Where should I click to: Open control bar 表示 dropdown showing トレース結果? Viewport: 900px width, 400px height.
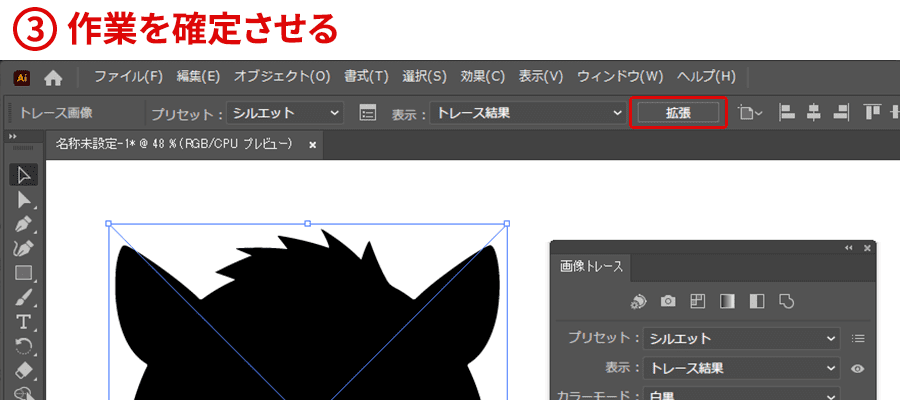(527, 113)
